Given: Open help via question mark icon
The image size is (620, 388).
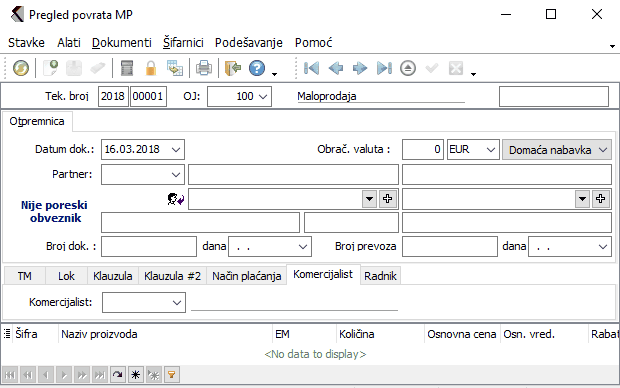Looking at the screenshot, I should pos(257,68).
